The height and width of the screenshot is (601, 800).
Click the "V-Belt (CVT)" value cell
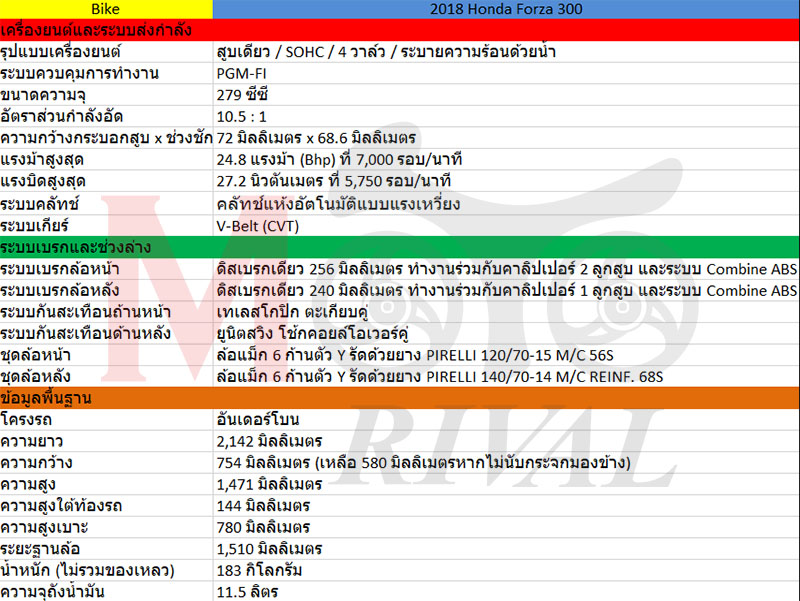click(506, 226)
